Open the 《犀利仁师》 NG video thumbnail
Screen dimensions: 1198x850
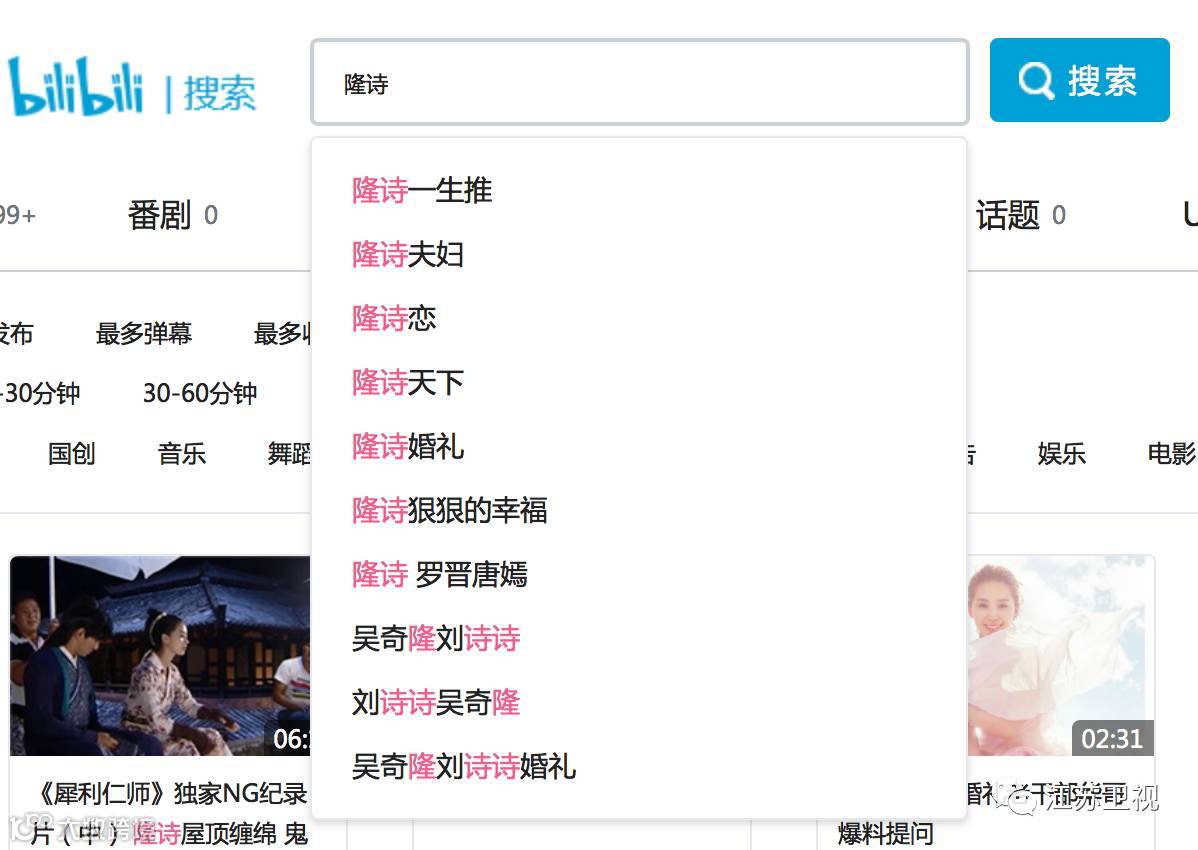tap(160, 656)
